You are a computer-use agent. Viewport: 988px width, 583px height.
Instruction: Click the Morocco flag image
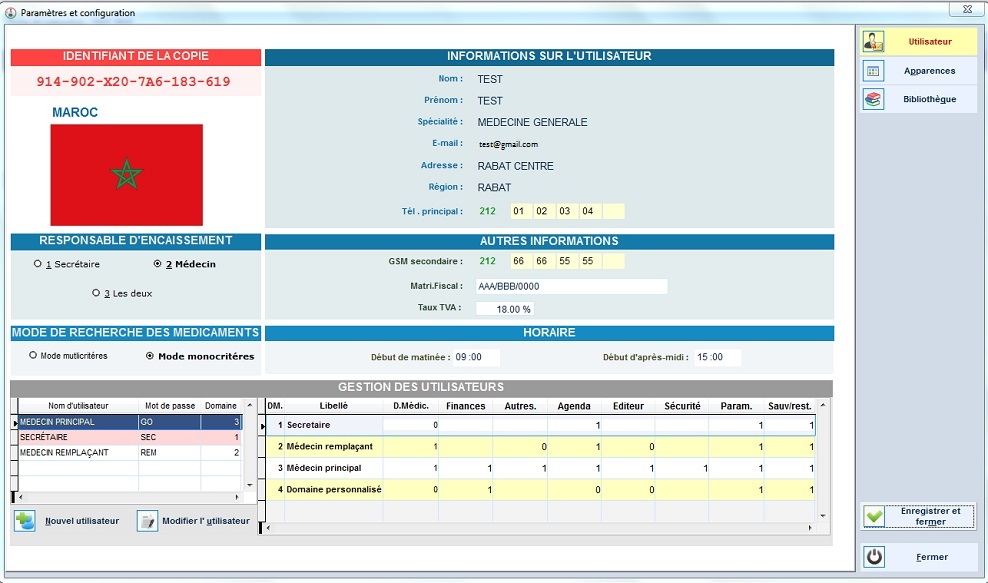(x=126, y=175)
